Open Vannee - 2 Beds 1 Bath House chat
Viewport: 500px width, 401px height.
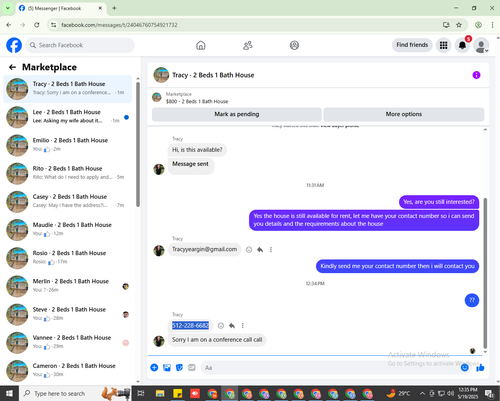click(x=68, y=342)
